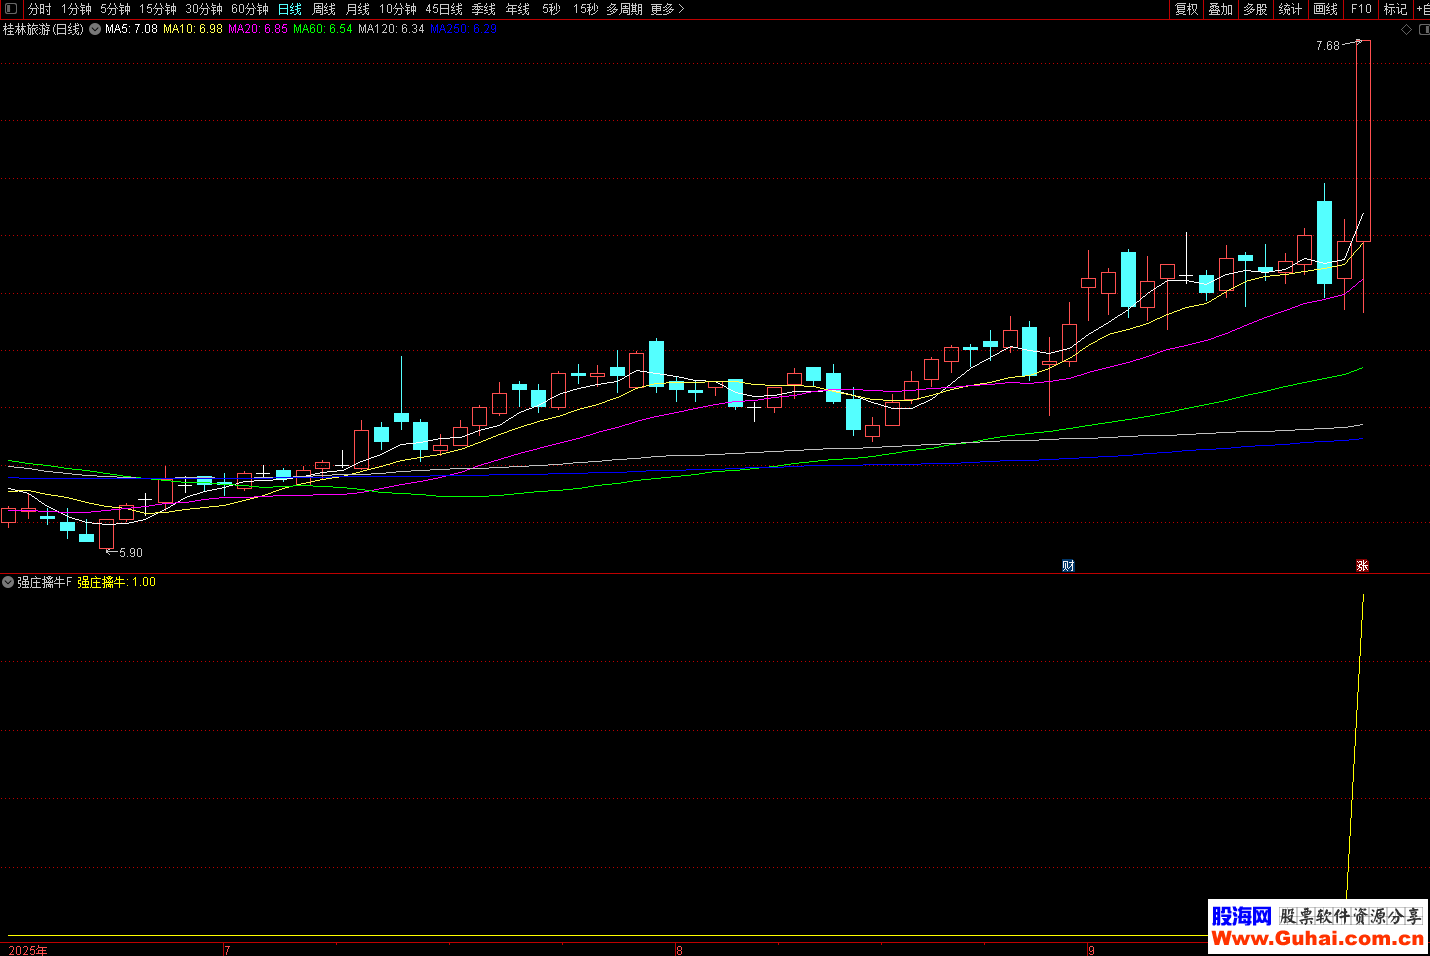1430x956 pixels.
Task: Click the diamond icon at chart top-right
Action: (x=1406, y=29)
